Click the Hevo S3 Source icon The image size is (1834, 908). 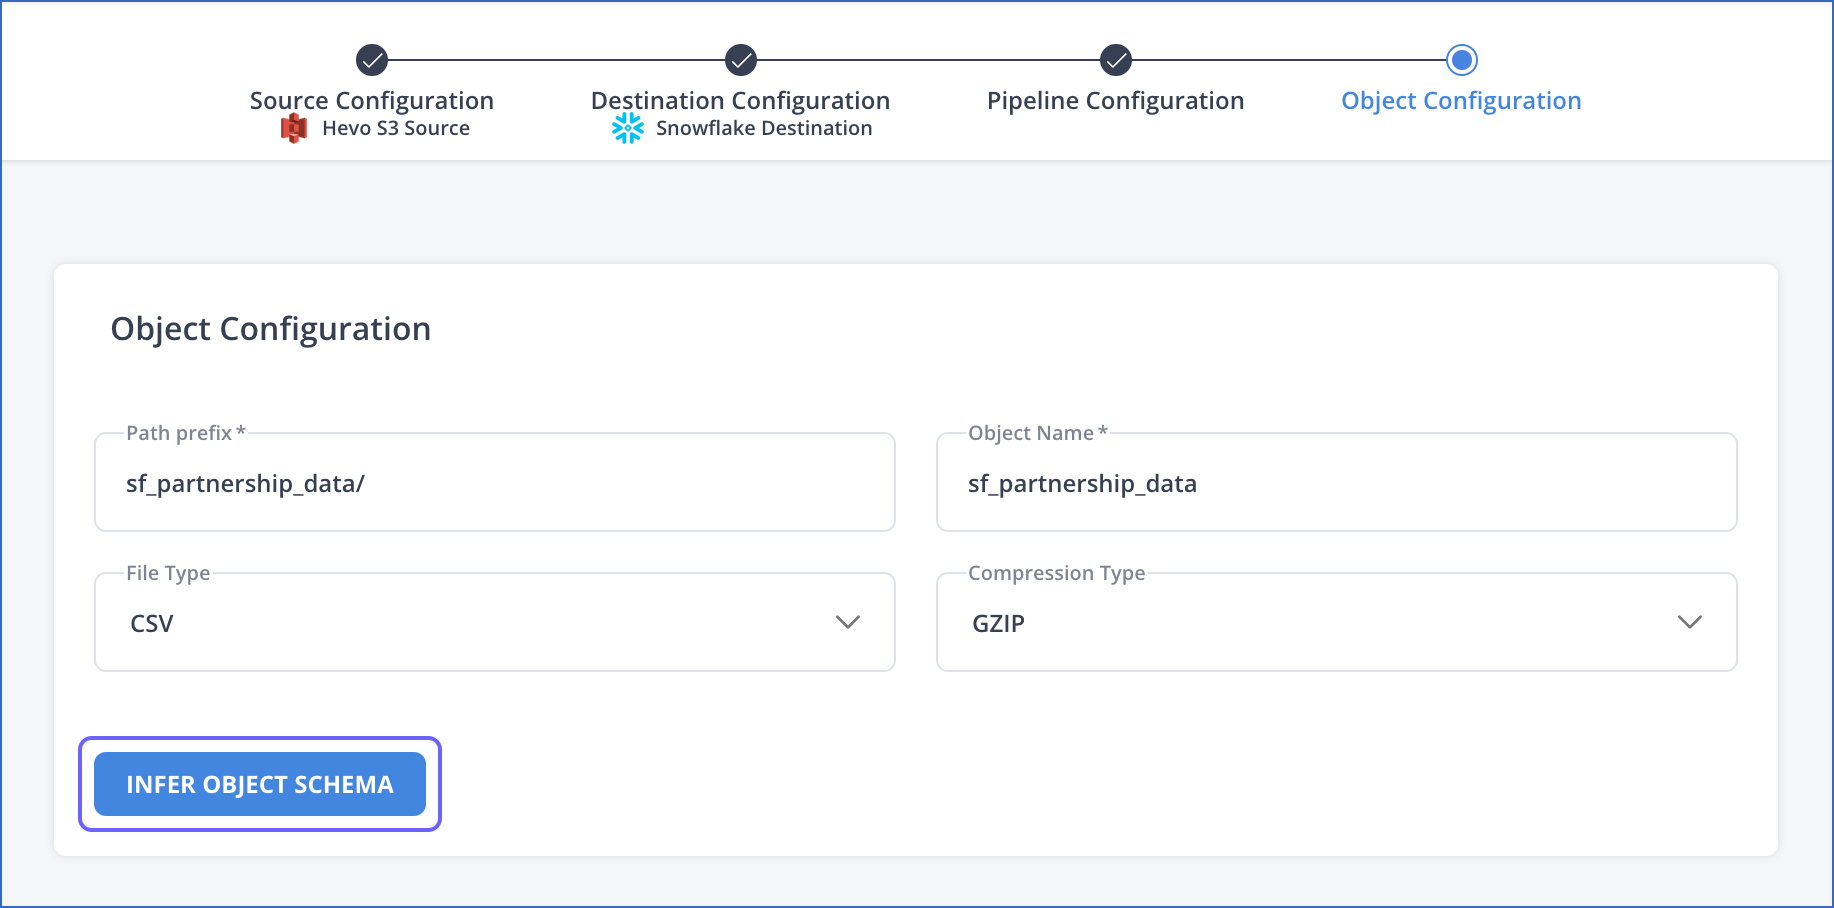click(x=294, y=128)
